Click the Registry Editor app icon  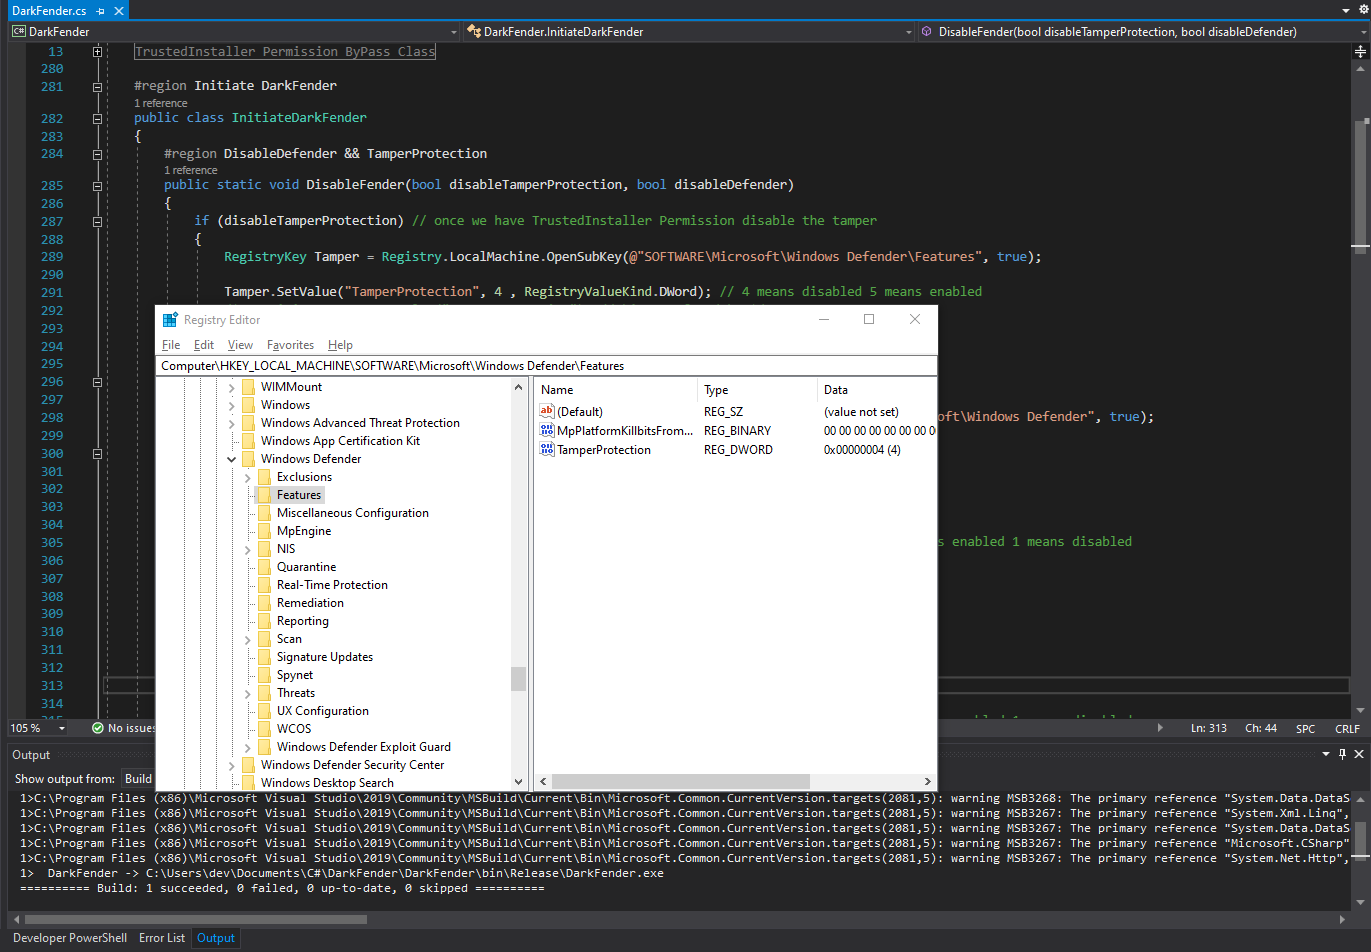pyautogui.click(x=170, y=320)
